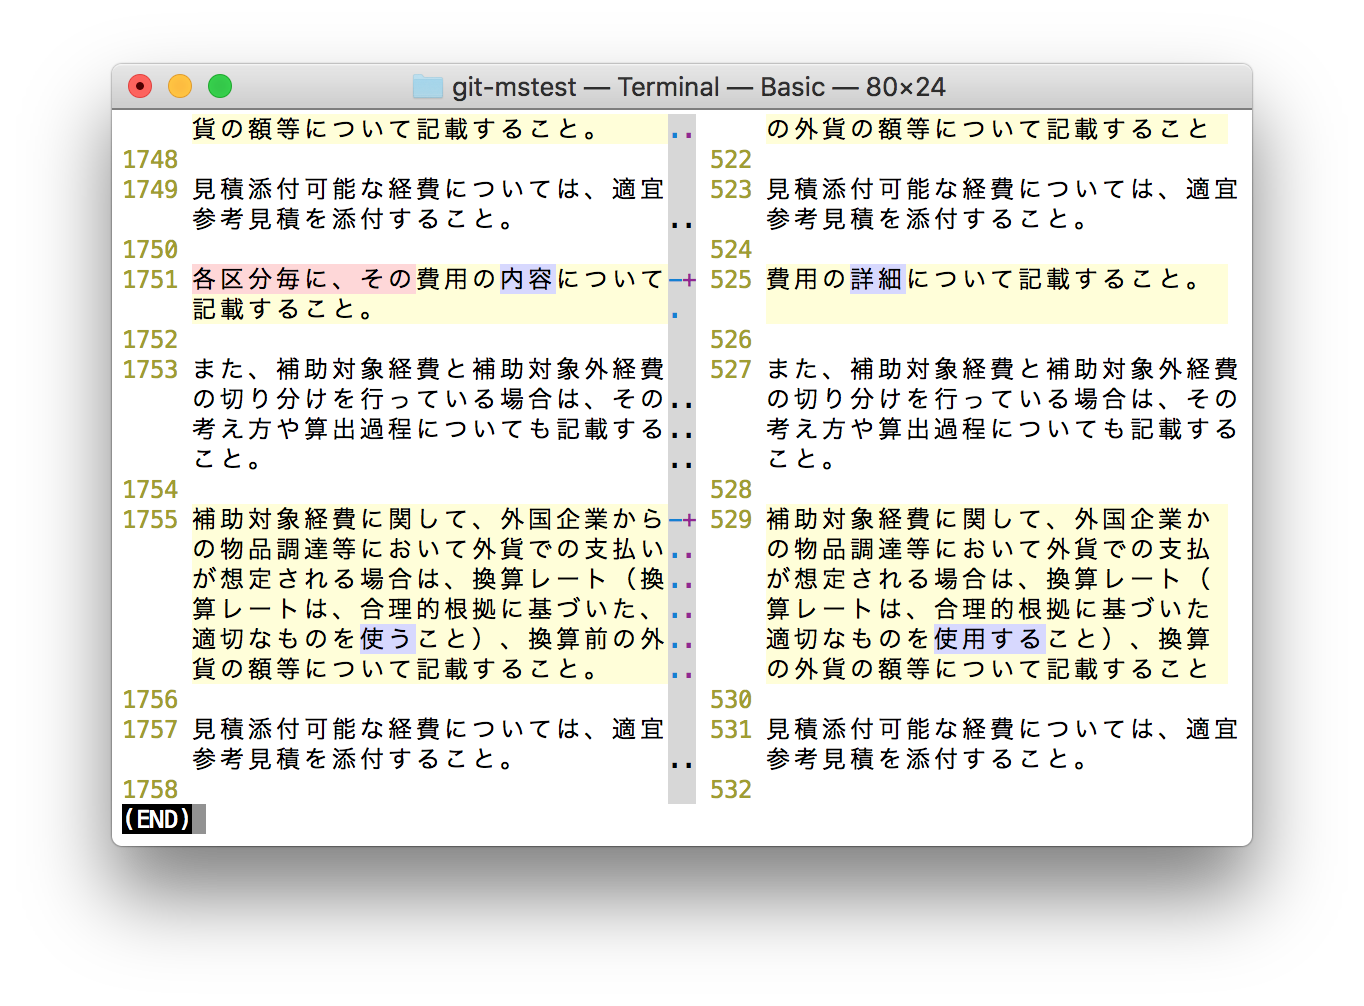
Task: Click line number 1751 in the left pane
Action: tap(150, 280)
